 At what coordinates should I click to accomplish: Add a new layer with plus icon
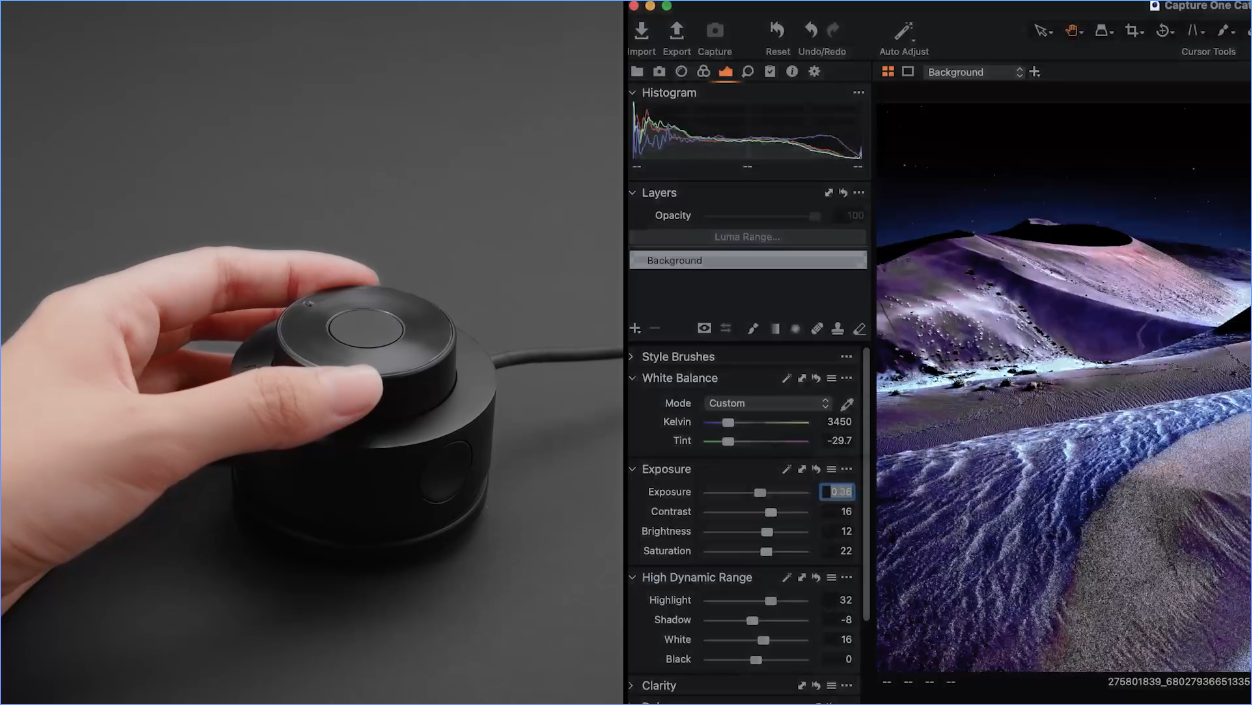point(635,328)
